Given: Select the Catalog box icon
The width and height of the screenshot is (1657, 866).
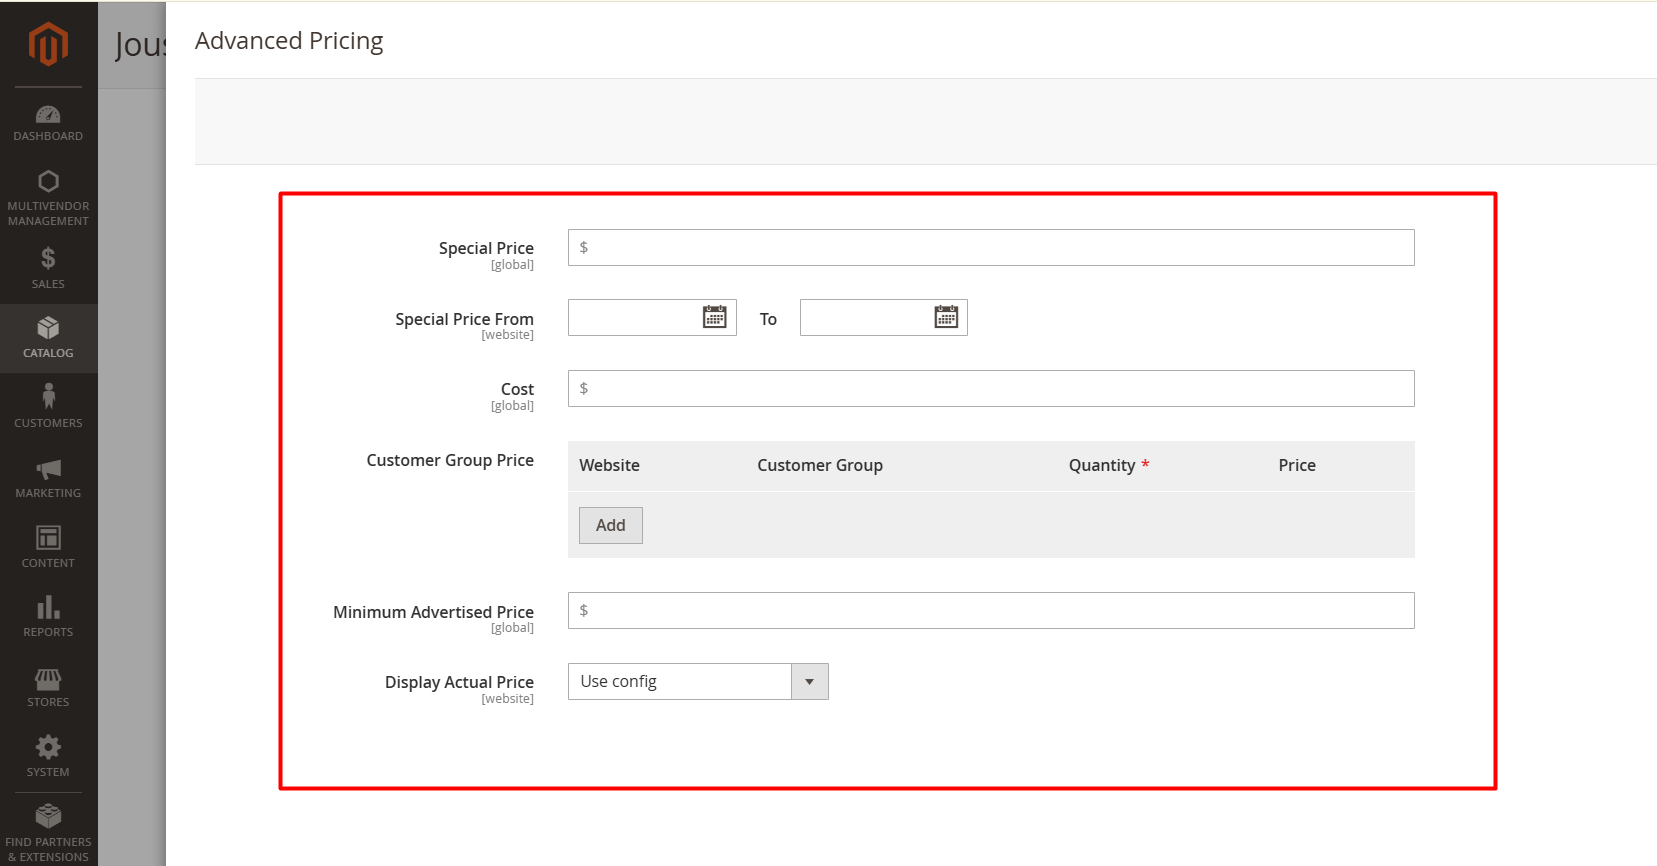Looking at the screenshot, I should [x=48, y=328].
